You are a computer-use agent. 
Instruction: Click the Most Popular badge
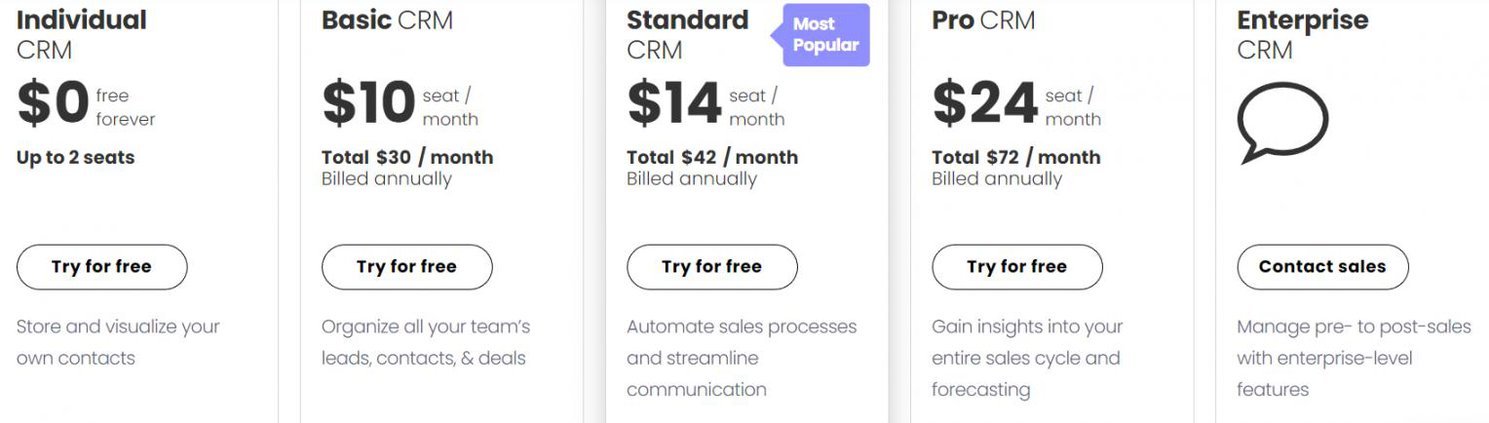(825, 35)
